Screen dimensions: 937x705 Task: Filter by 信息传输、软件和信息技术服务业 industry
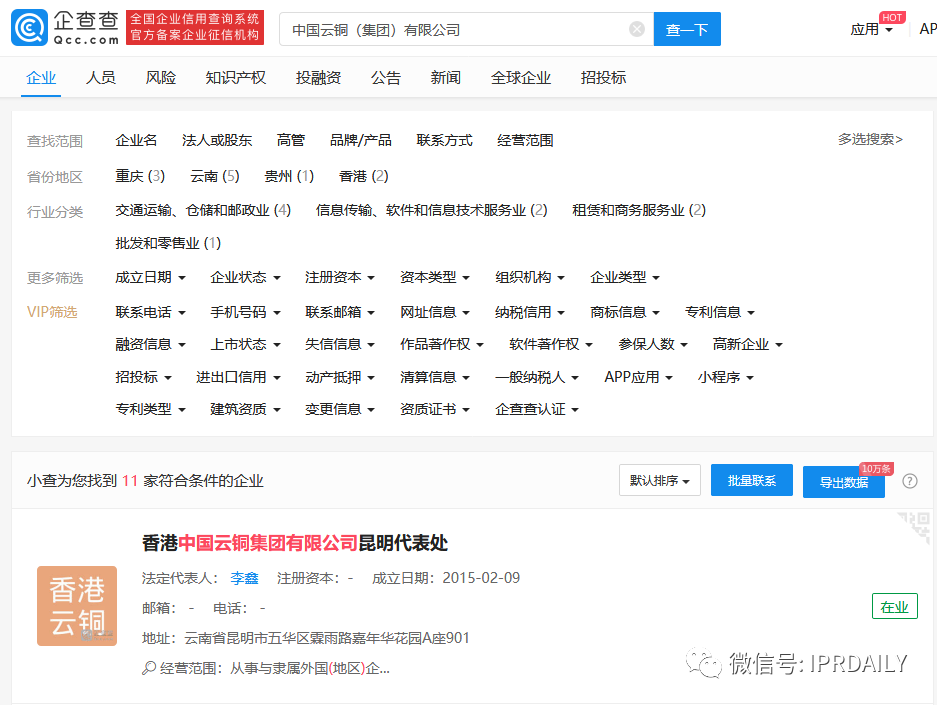click(x=431, y=210)
